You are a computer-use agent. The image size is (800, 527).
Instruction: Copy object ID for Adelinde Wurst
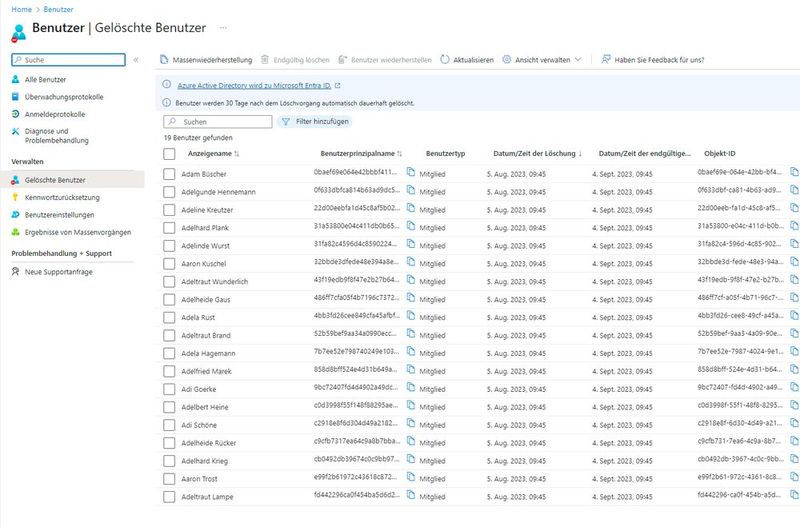[x=794, y=243]
